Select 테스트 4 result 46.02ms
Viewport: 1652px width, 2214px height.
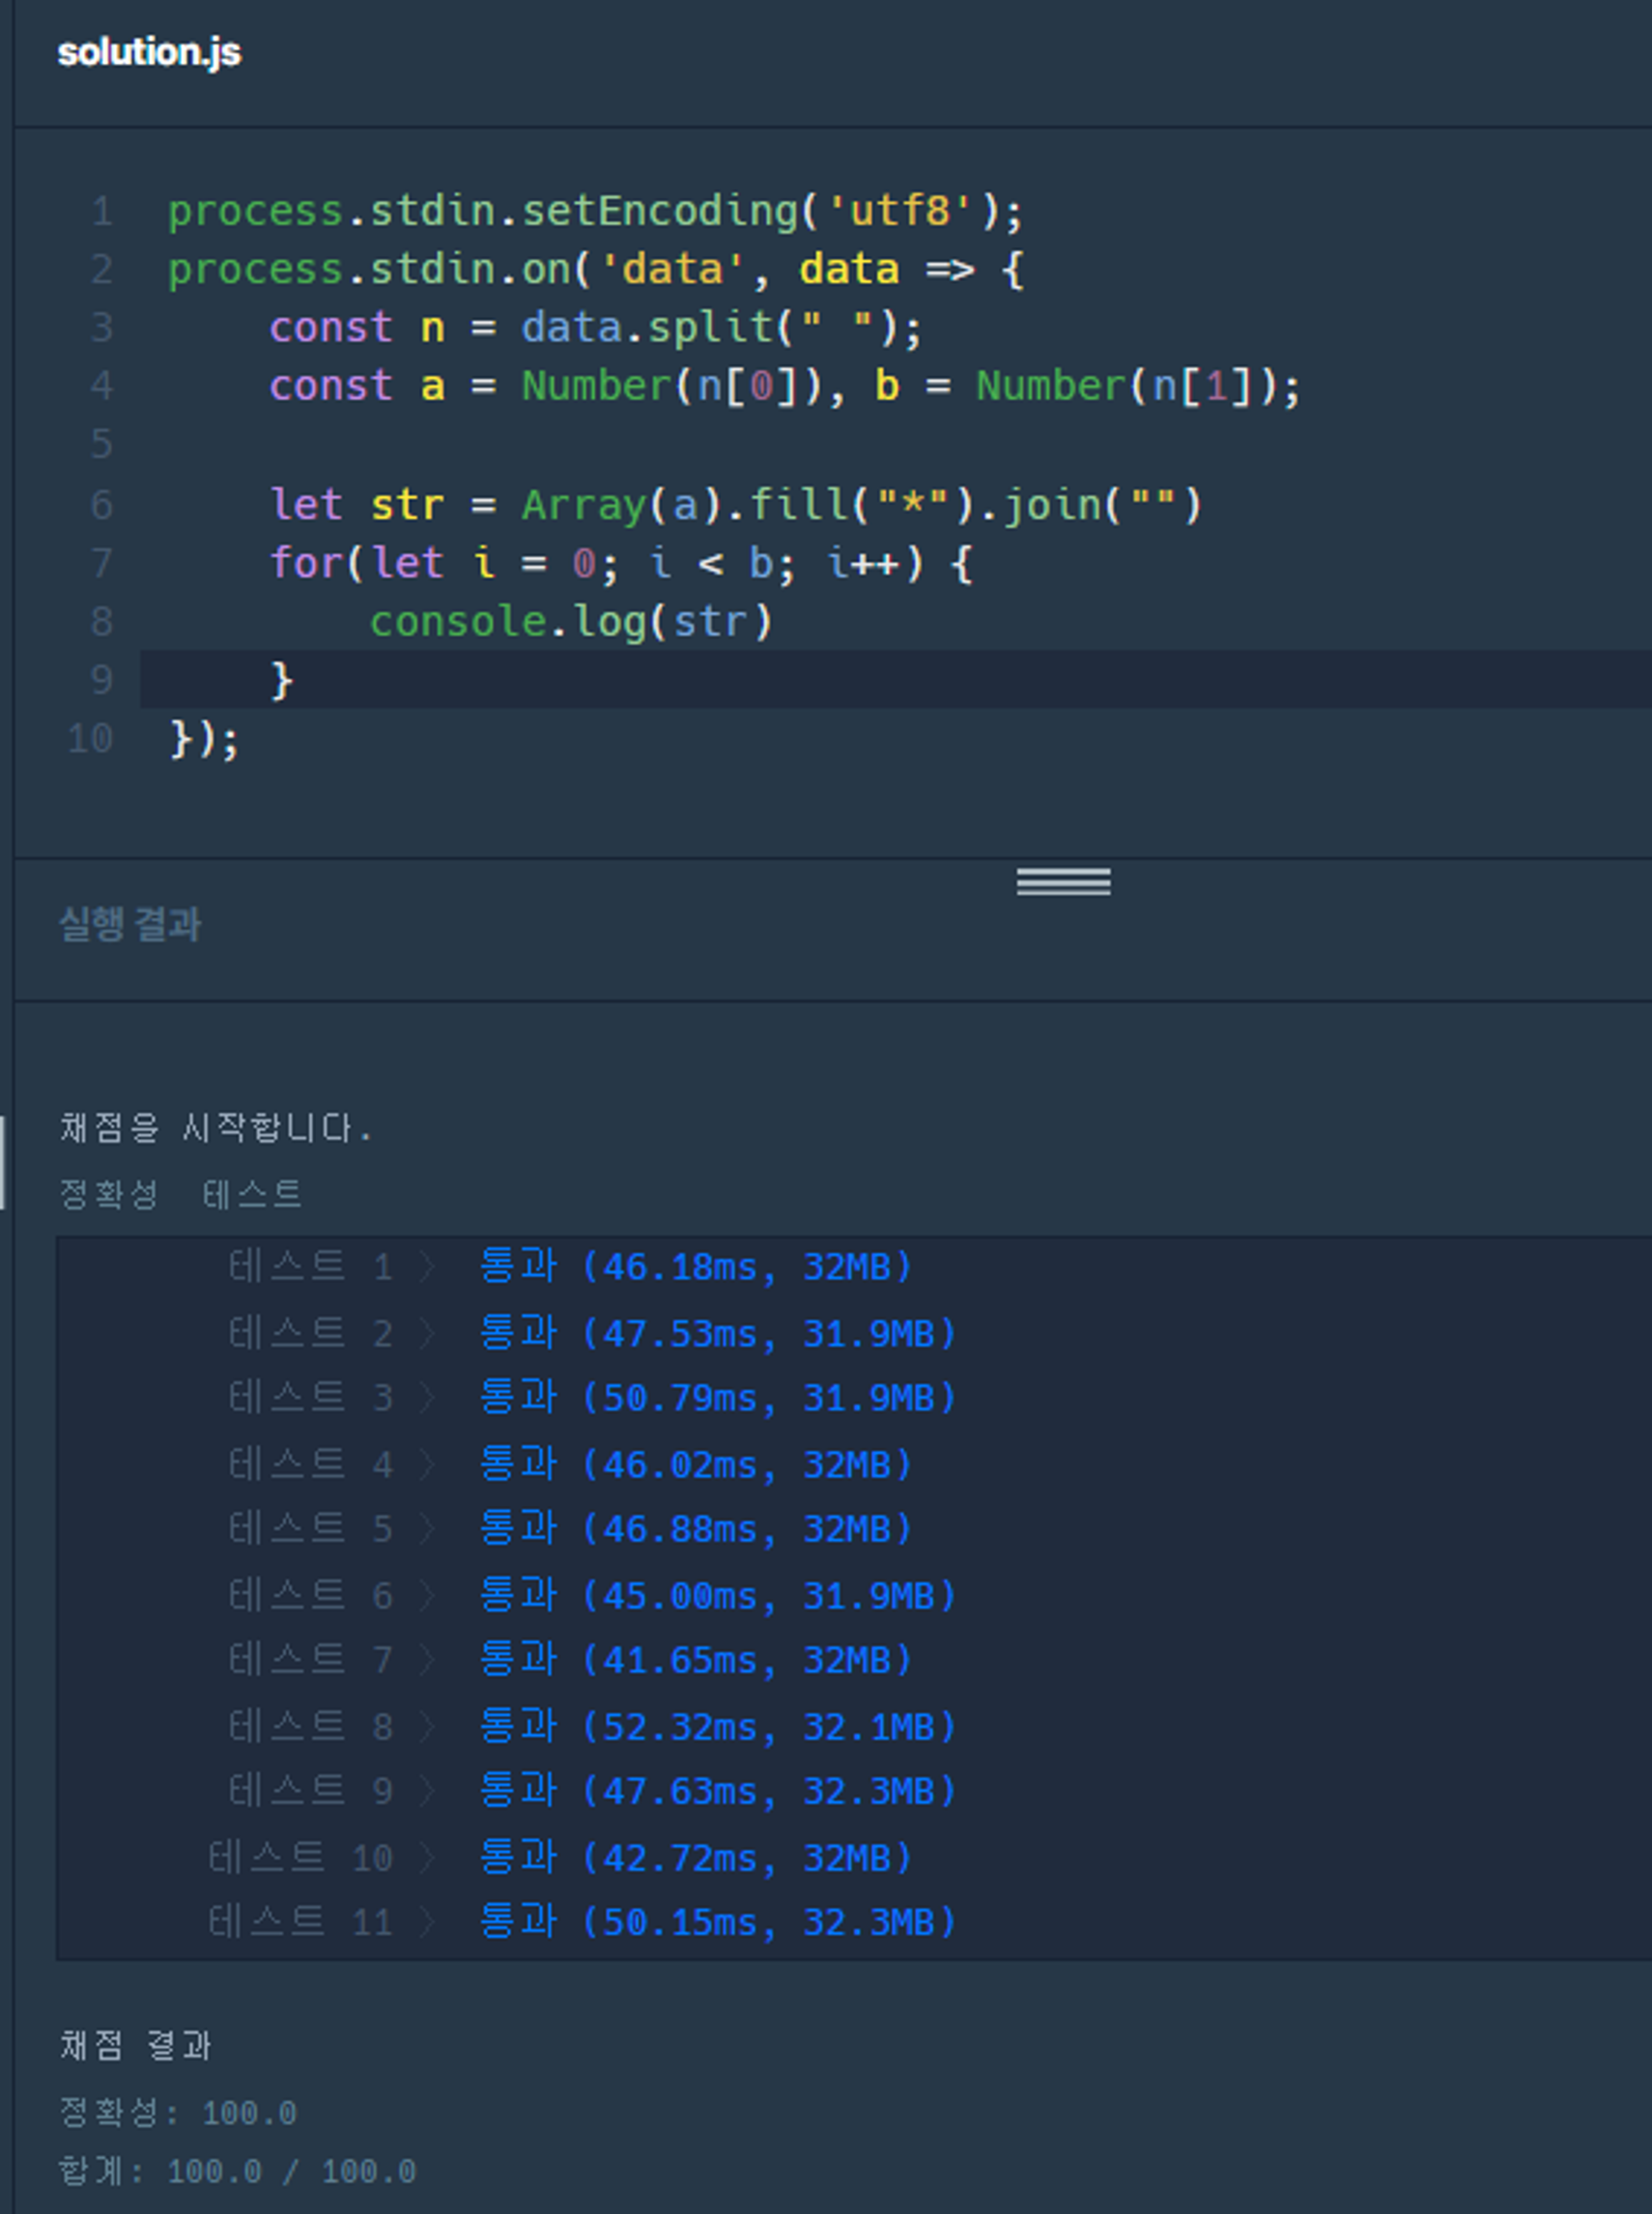pyautogui.click(x=695, y=1464)
